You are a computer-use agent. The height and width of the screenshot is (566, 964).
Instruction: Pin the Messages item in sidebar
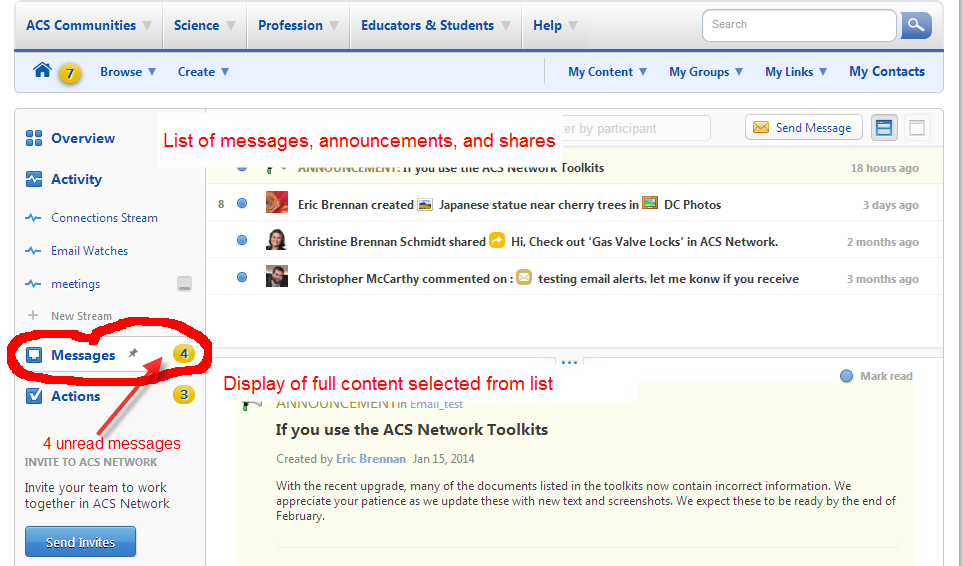133,354
